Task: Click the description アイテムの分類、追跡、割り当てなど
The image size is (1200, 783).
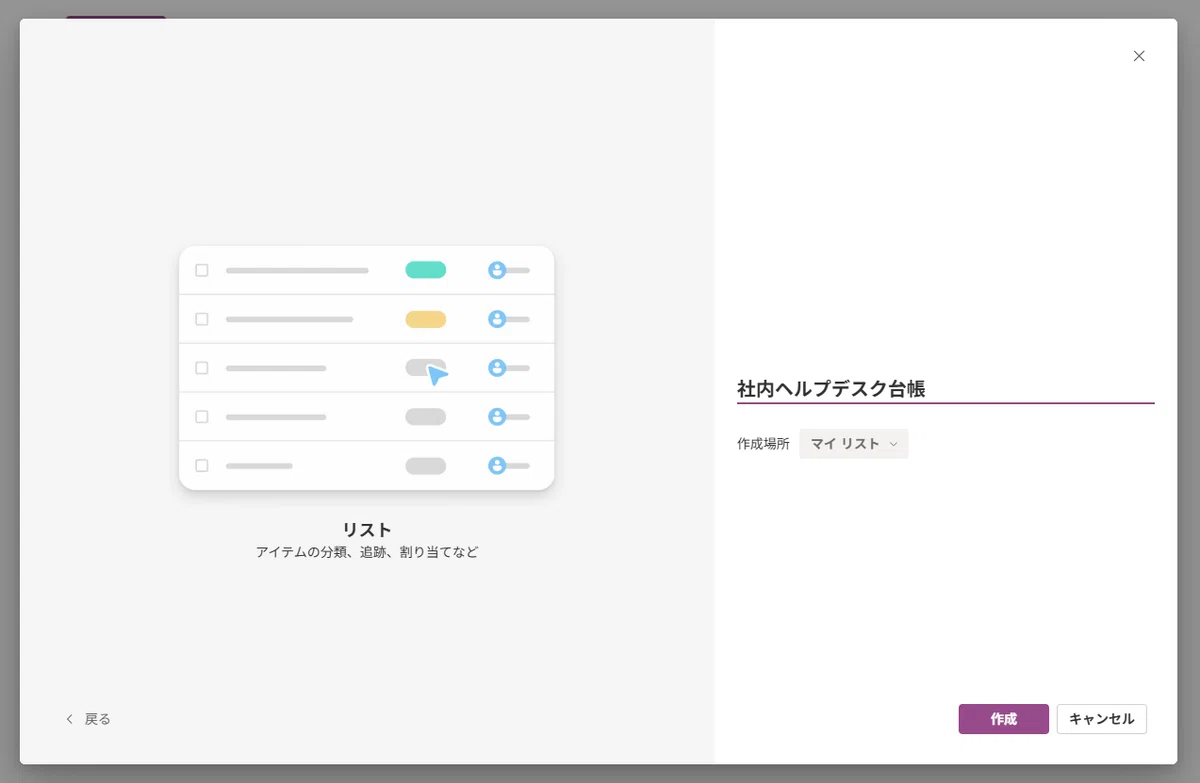Action: point(367,552)
